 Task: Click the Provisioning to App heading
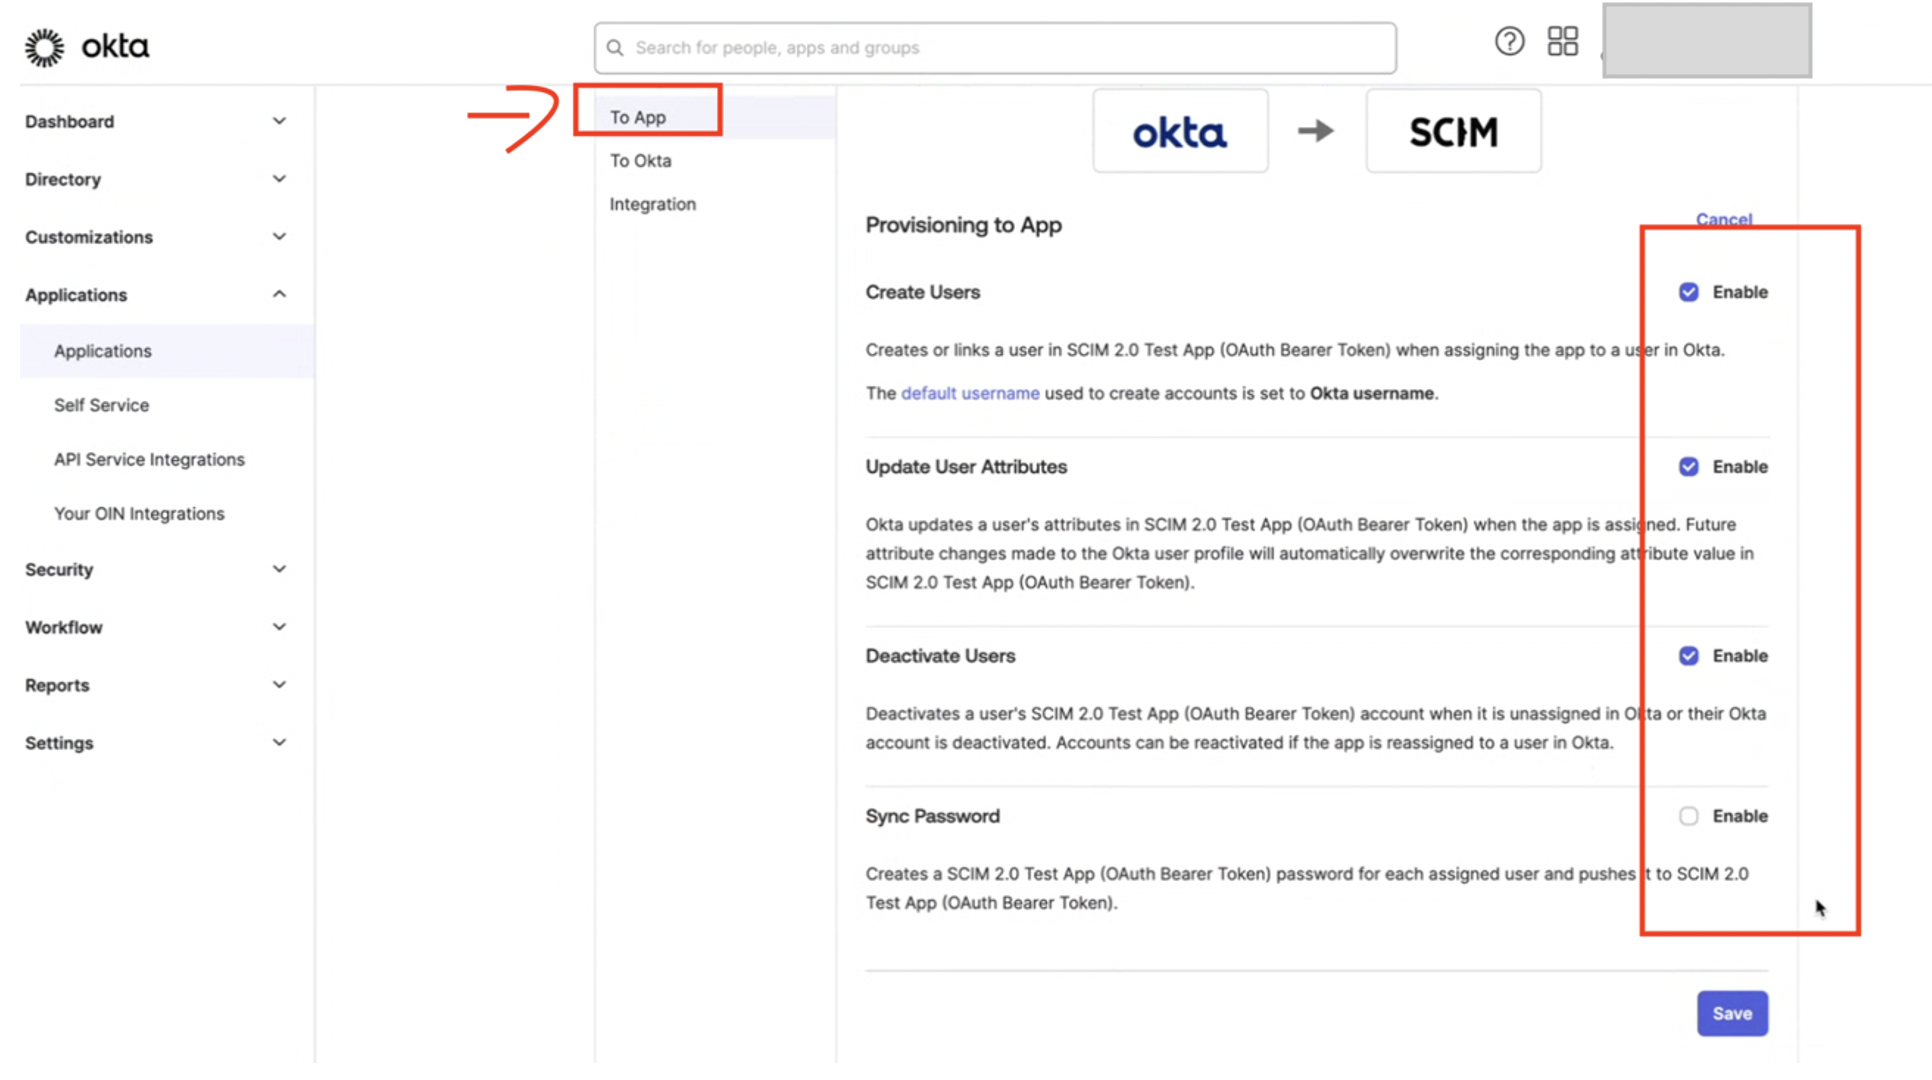tap(963, 225)
